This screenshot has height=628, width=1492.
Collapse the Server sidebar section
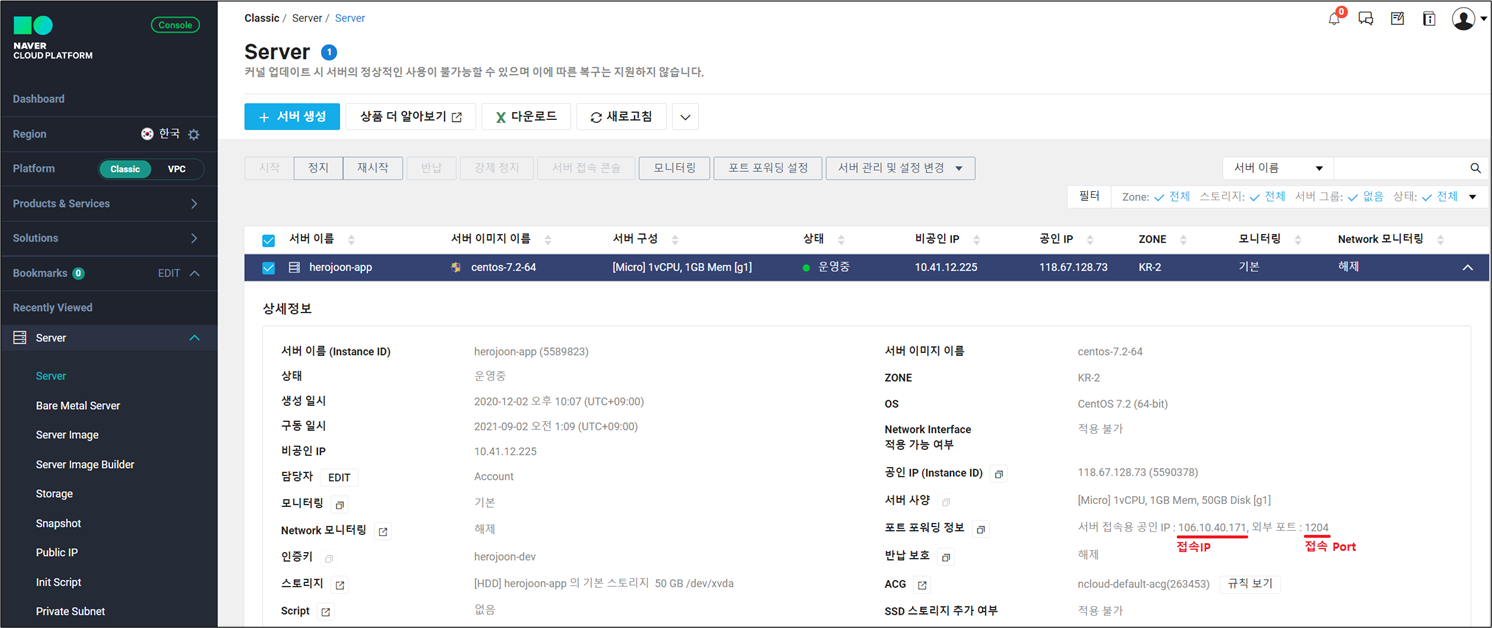coord(194,338)
